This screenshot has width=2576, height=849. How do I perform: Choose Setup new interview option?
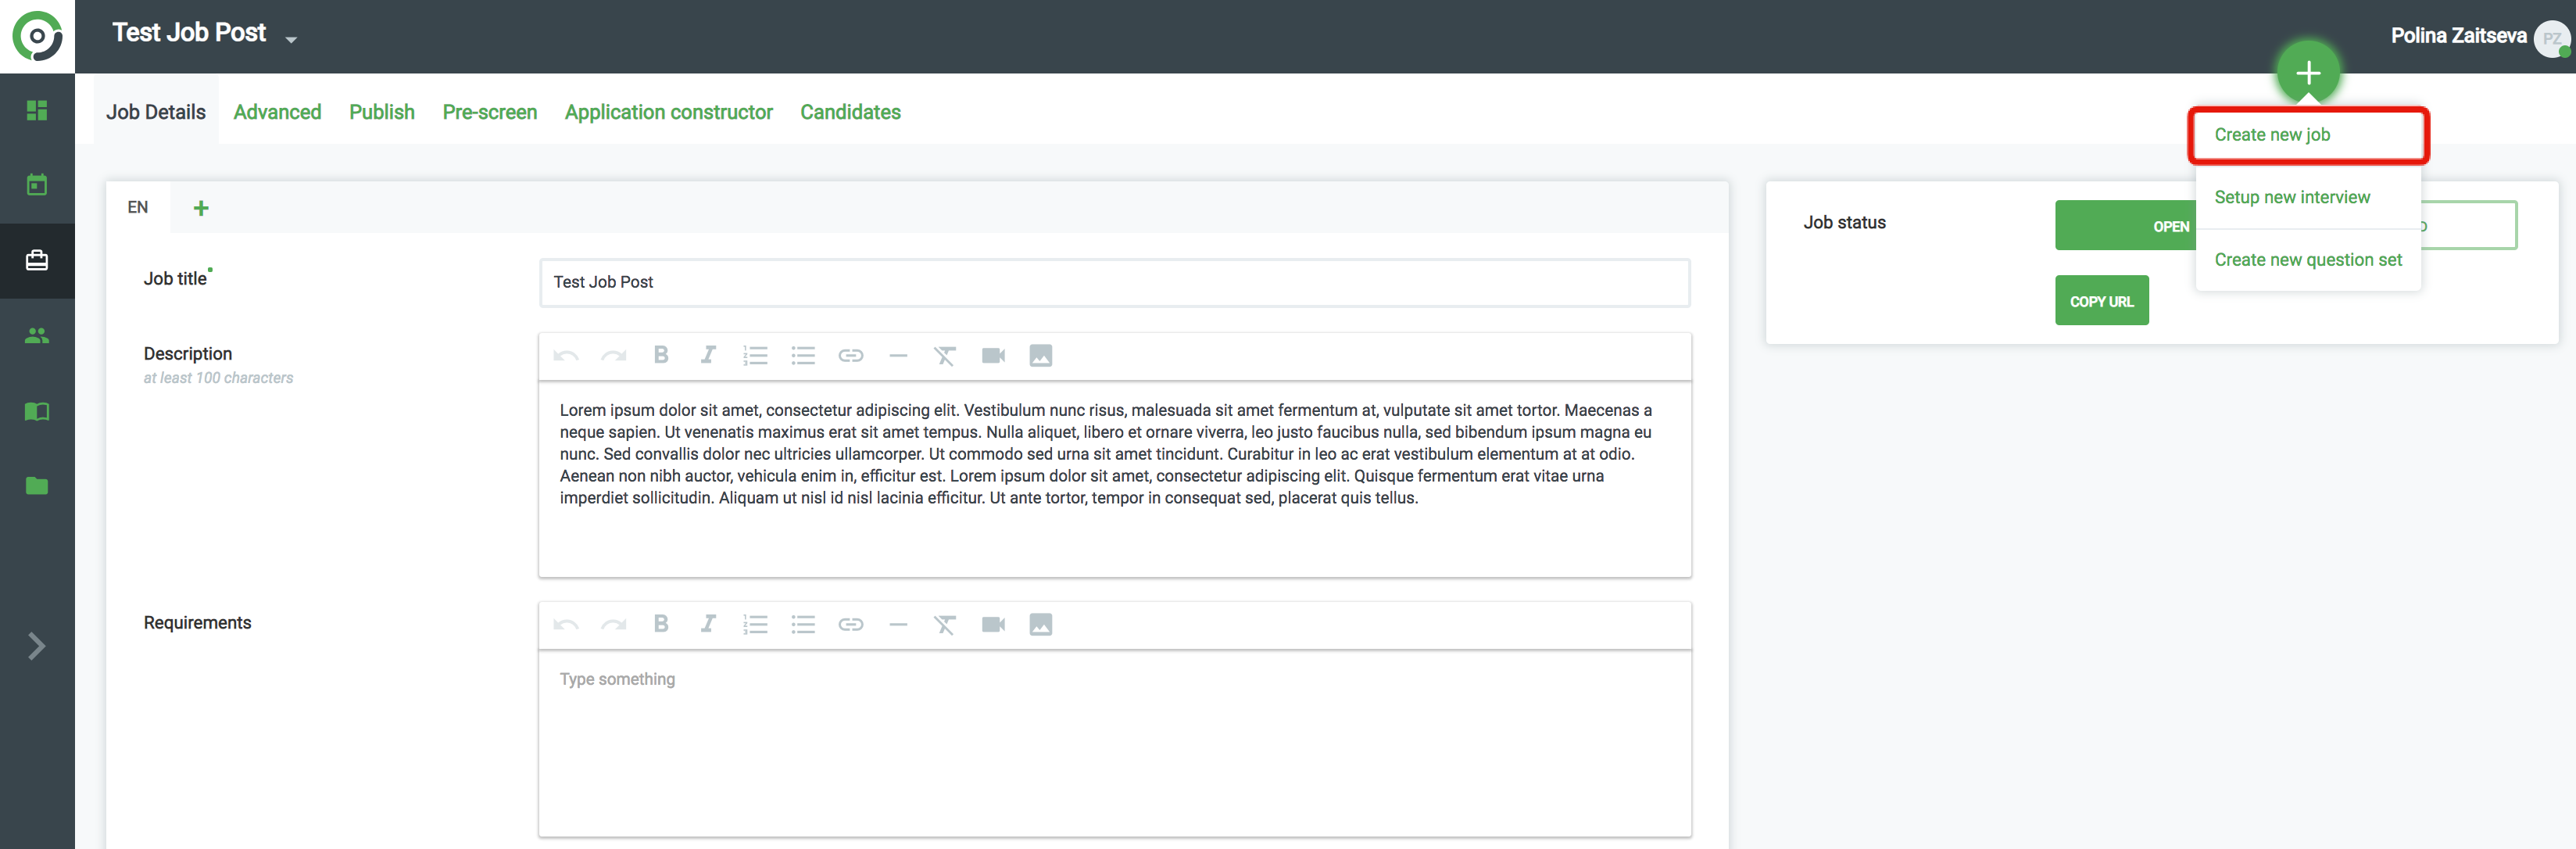coord(2291,197)
